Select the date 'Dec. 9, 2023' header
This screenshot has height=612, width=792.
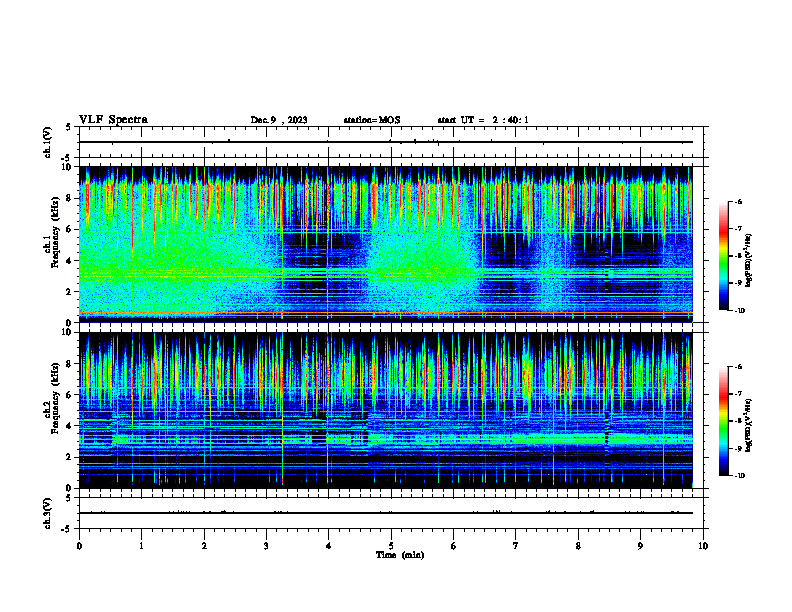pyautogui.click(x=279, y=120)
